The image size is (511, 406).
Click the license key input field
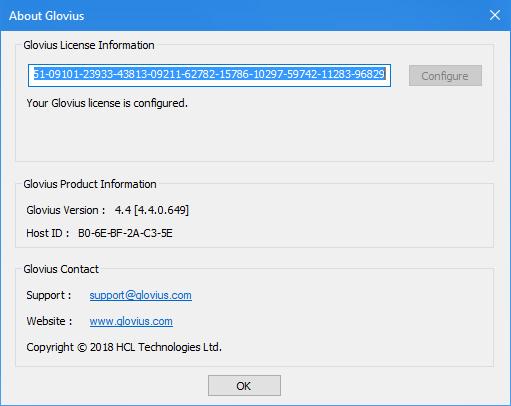click(209, 75)
